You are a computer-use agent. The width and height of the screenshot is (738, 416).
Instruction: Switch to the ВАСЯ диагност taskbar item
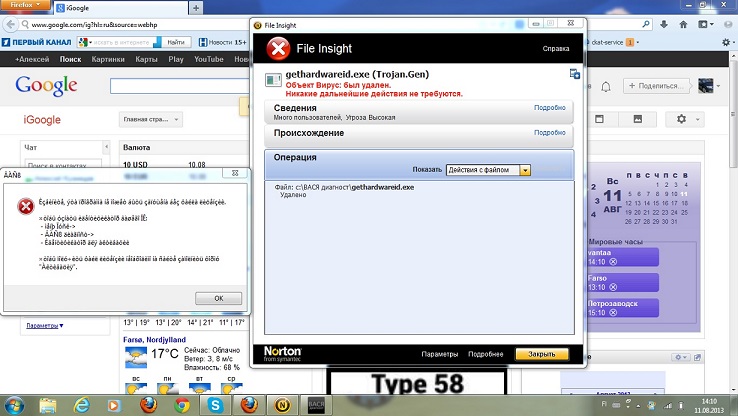[x=316, y=406]
